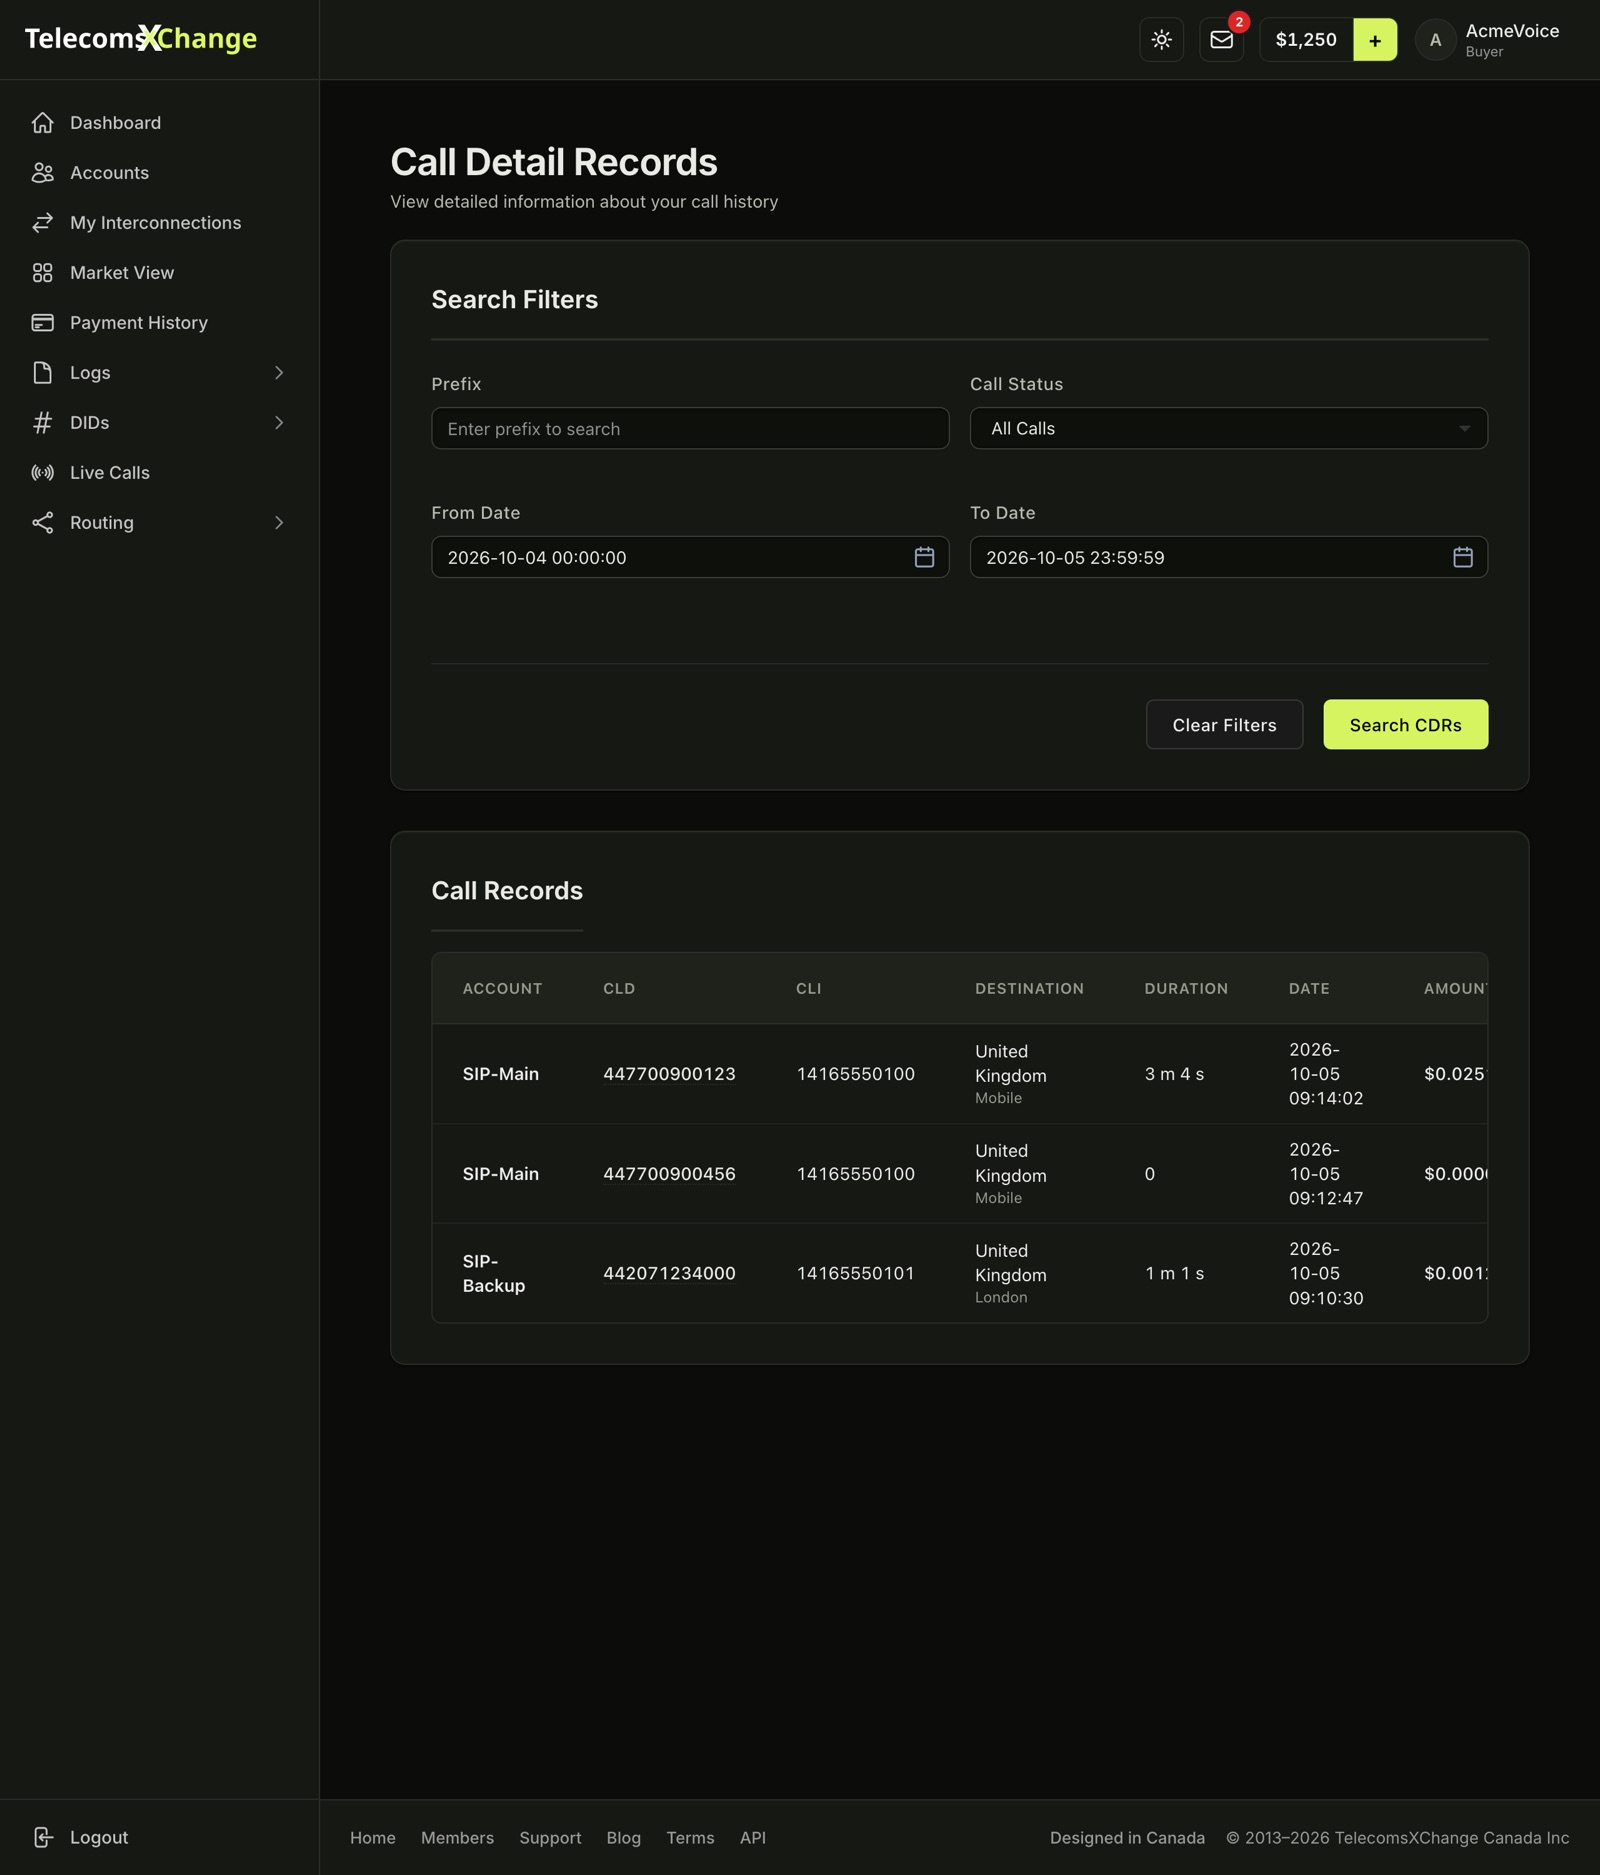This screenshot has width=1600, height=1875.
Task: Open the Support footer link
Action: click(x=550, y=1838)
